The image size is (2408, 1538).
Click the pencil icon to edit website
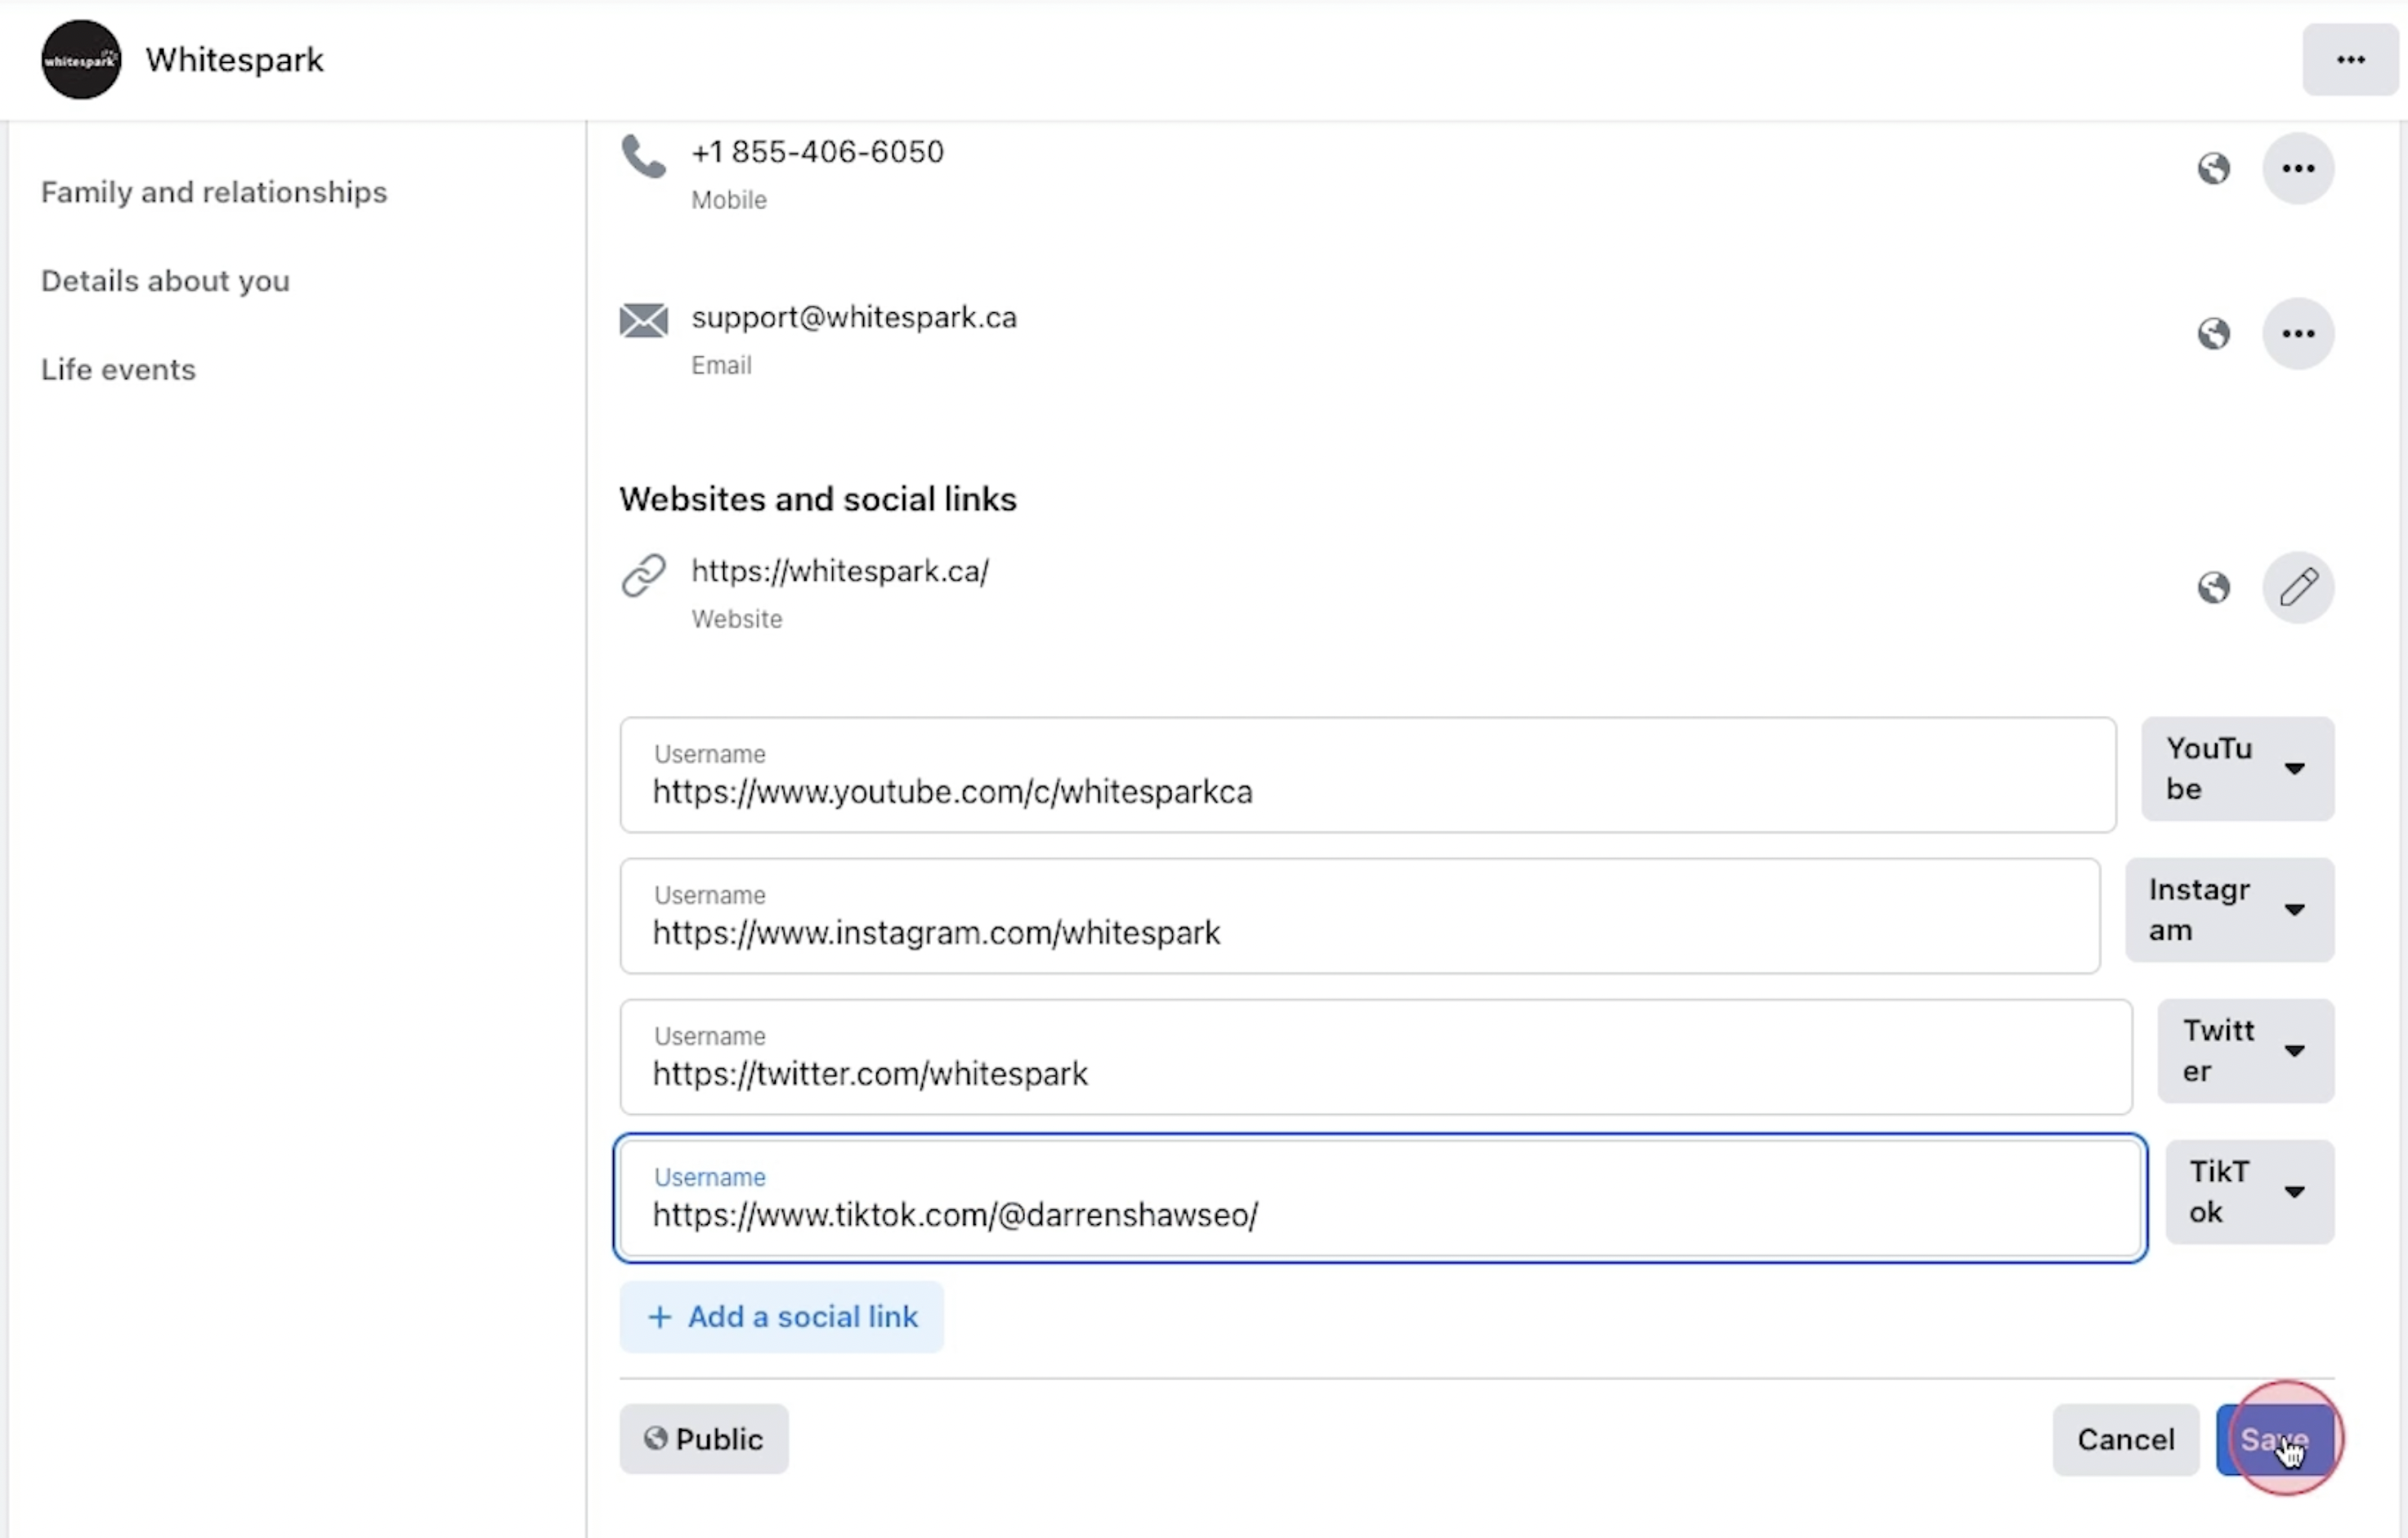[2297, 587]
